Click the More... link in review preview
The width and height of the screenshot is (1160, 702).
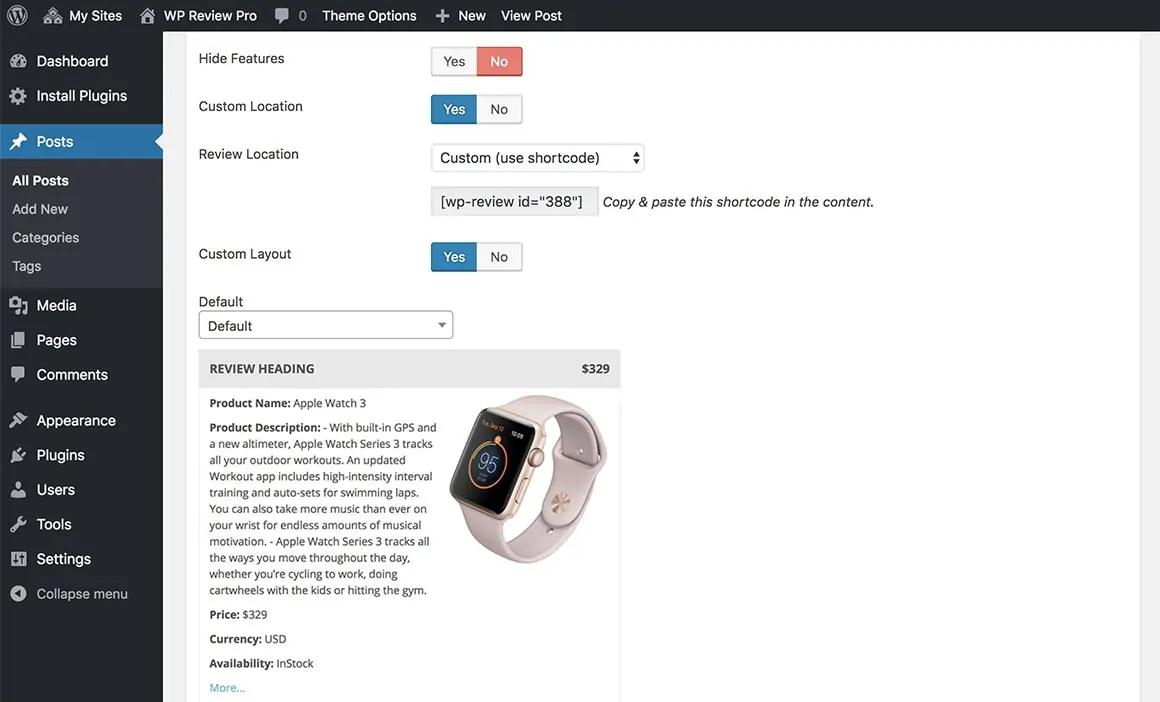tap(227, 688)
